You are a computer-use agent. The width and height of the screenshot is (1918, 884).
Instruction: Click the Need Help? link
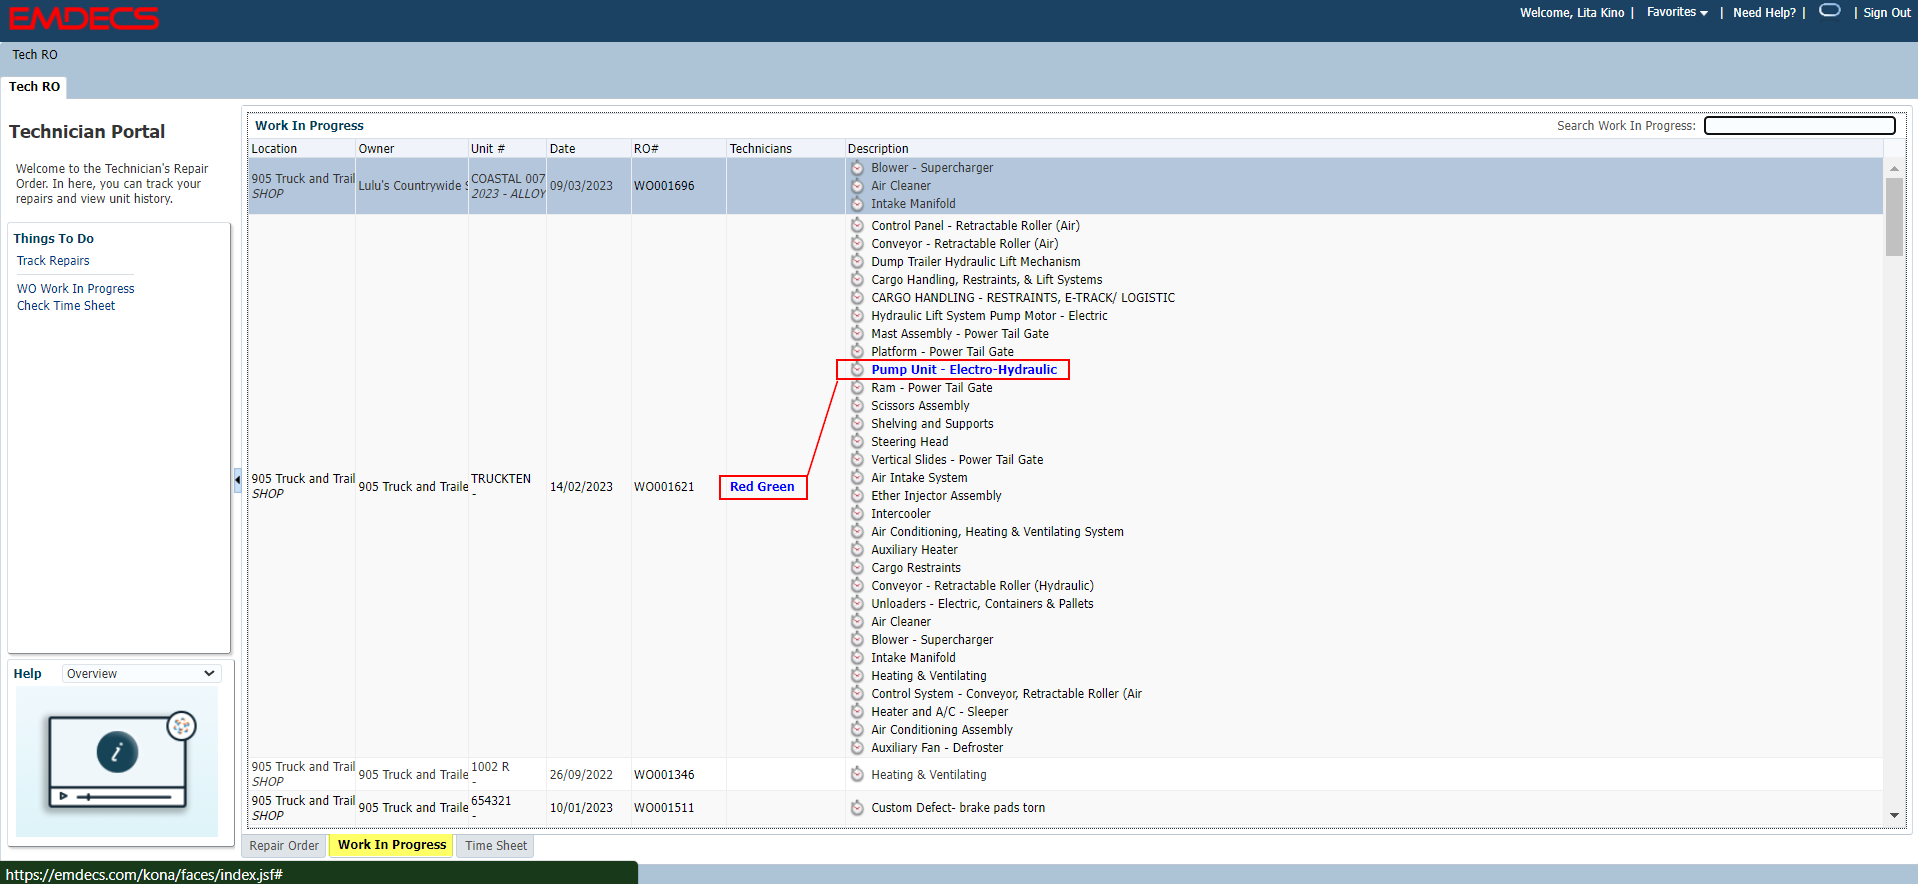(1764, 13)
